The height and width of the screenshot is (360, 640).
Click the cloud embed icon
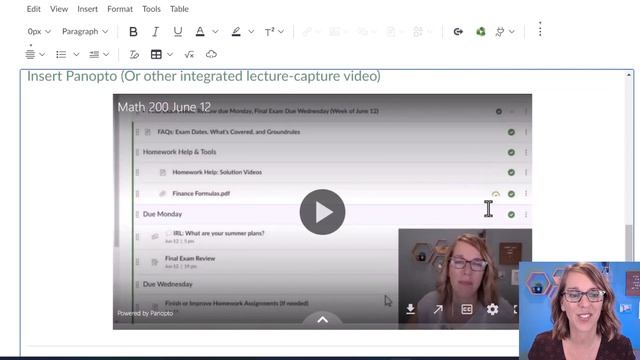[x=211, y=54]
